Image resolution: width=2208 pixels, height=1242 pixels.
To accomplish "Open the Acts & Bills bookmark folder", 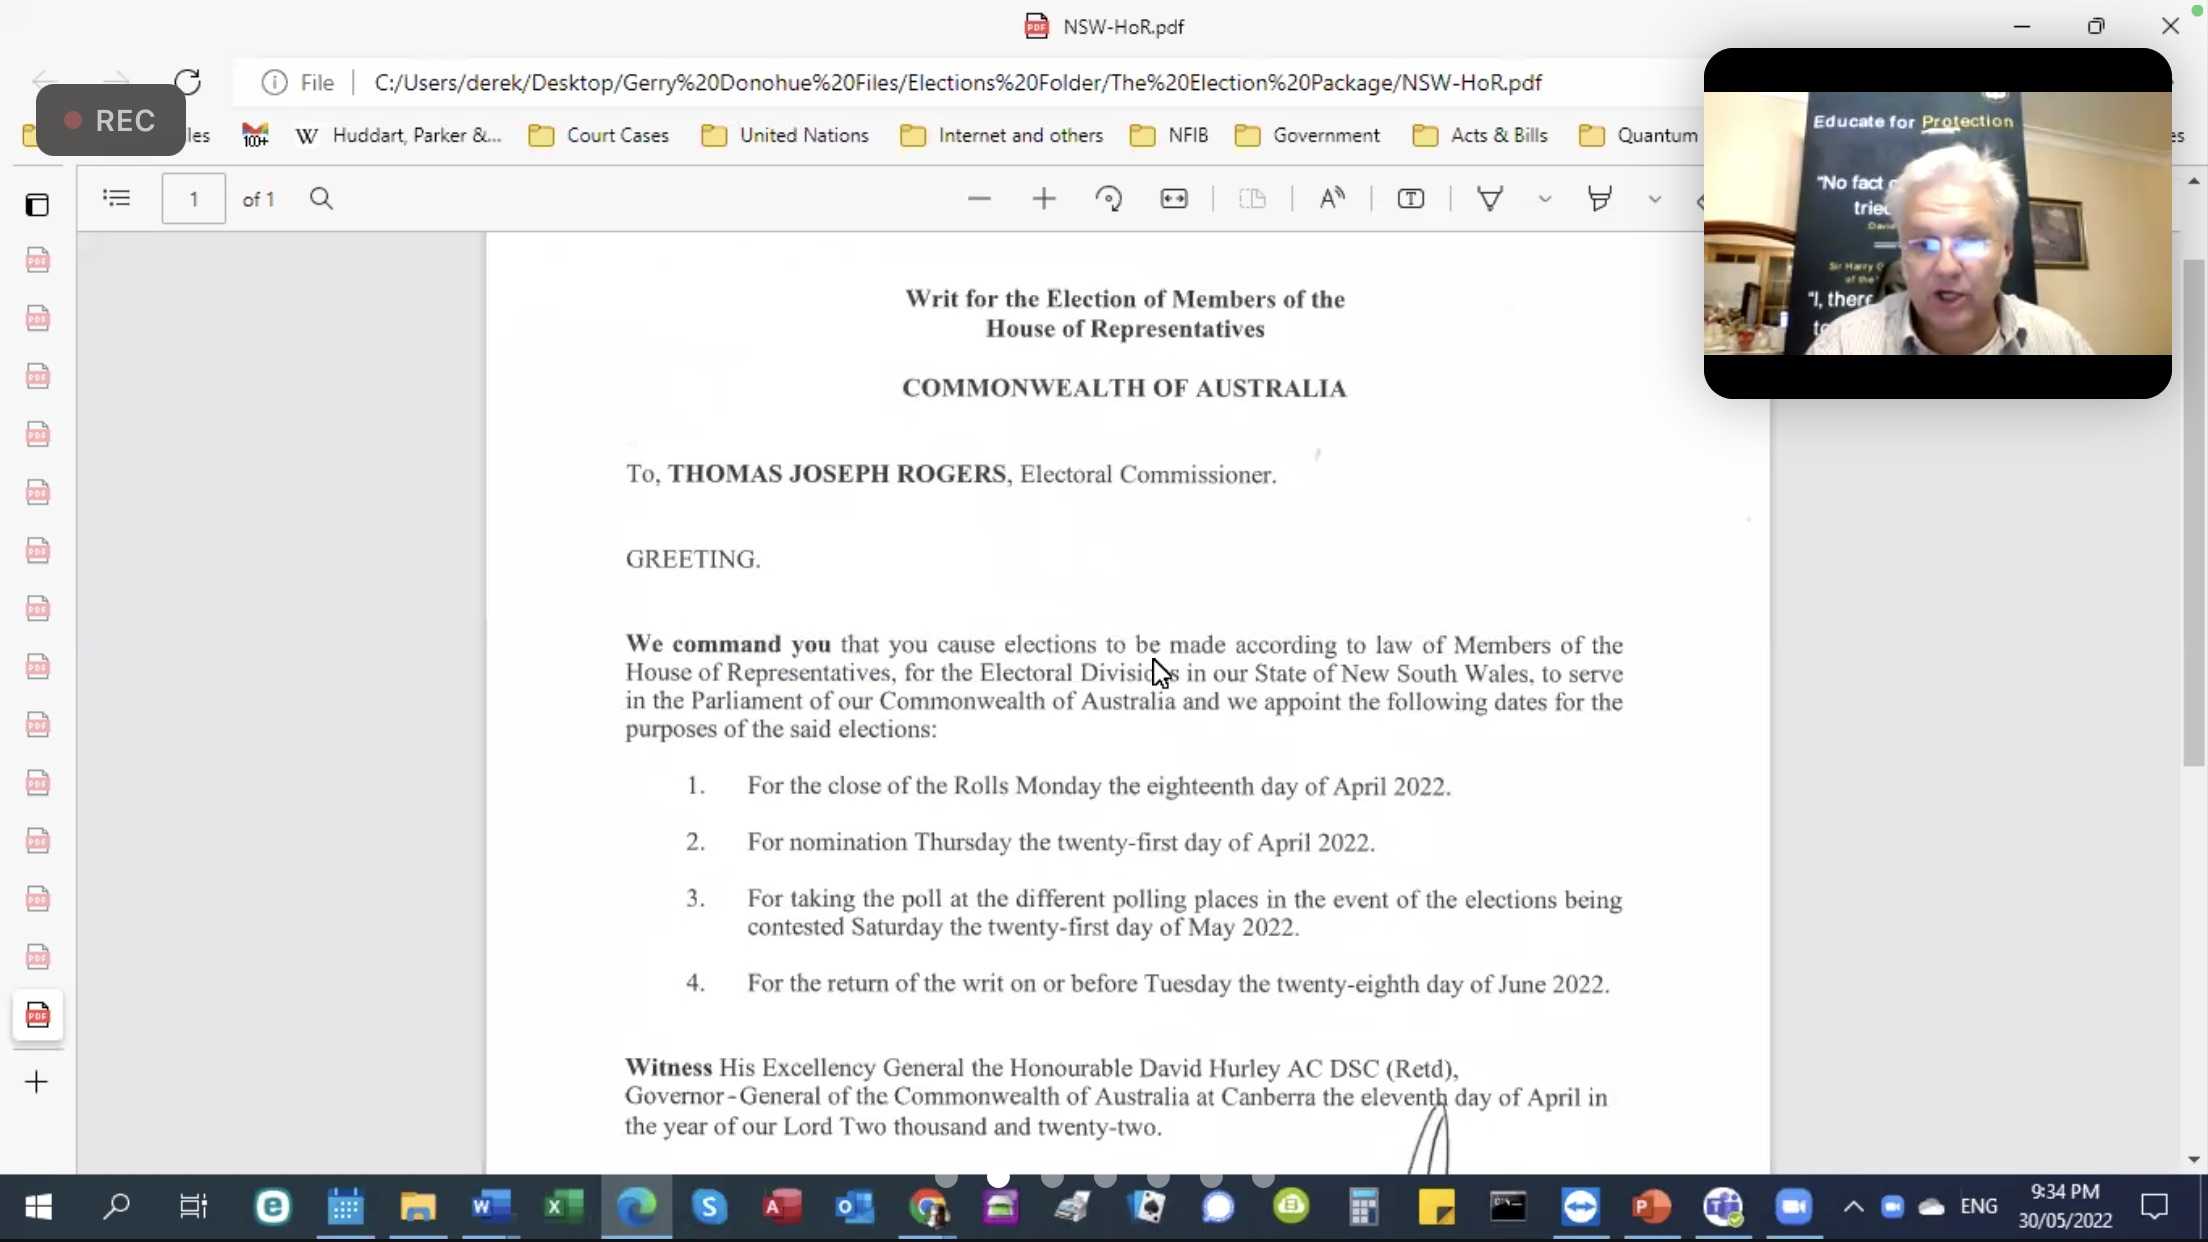I will (1480, 135).
